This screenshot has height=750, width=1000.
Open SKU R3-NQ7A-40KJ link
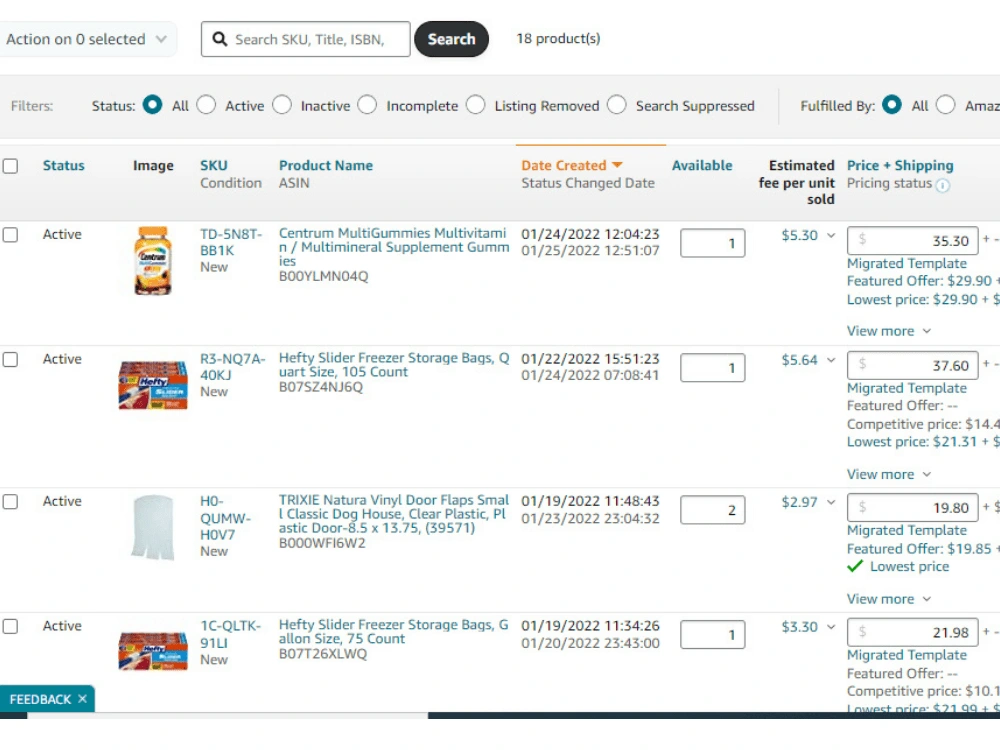coord(233,367)
